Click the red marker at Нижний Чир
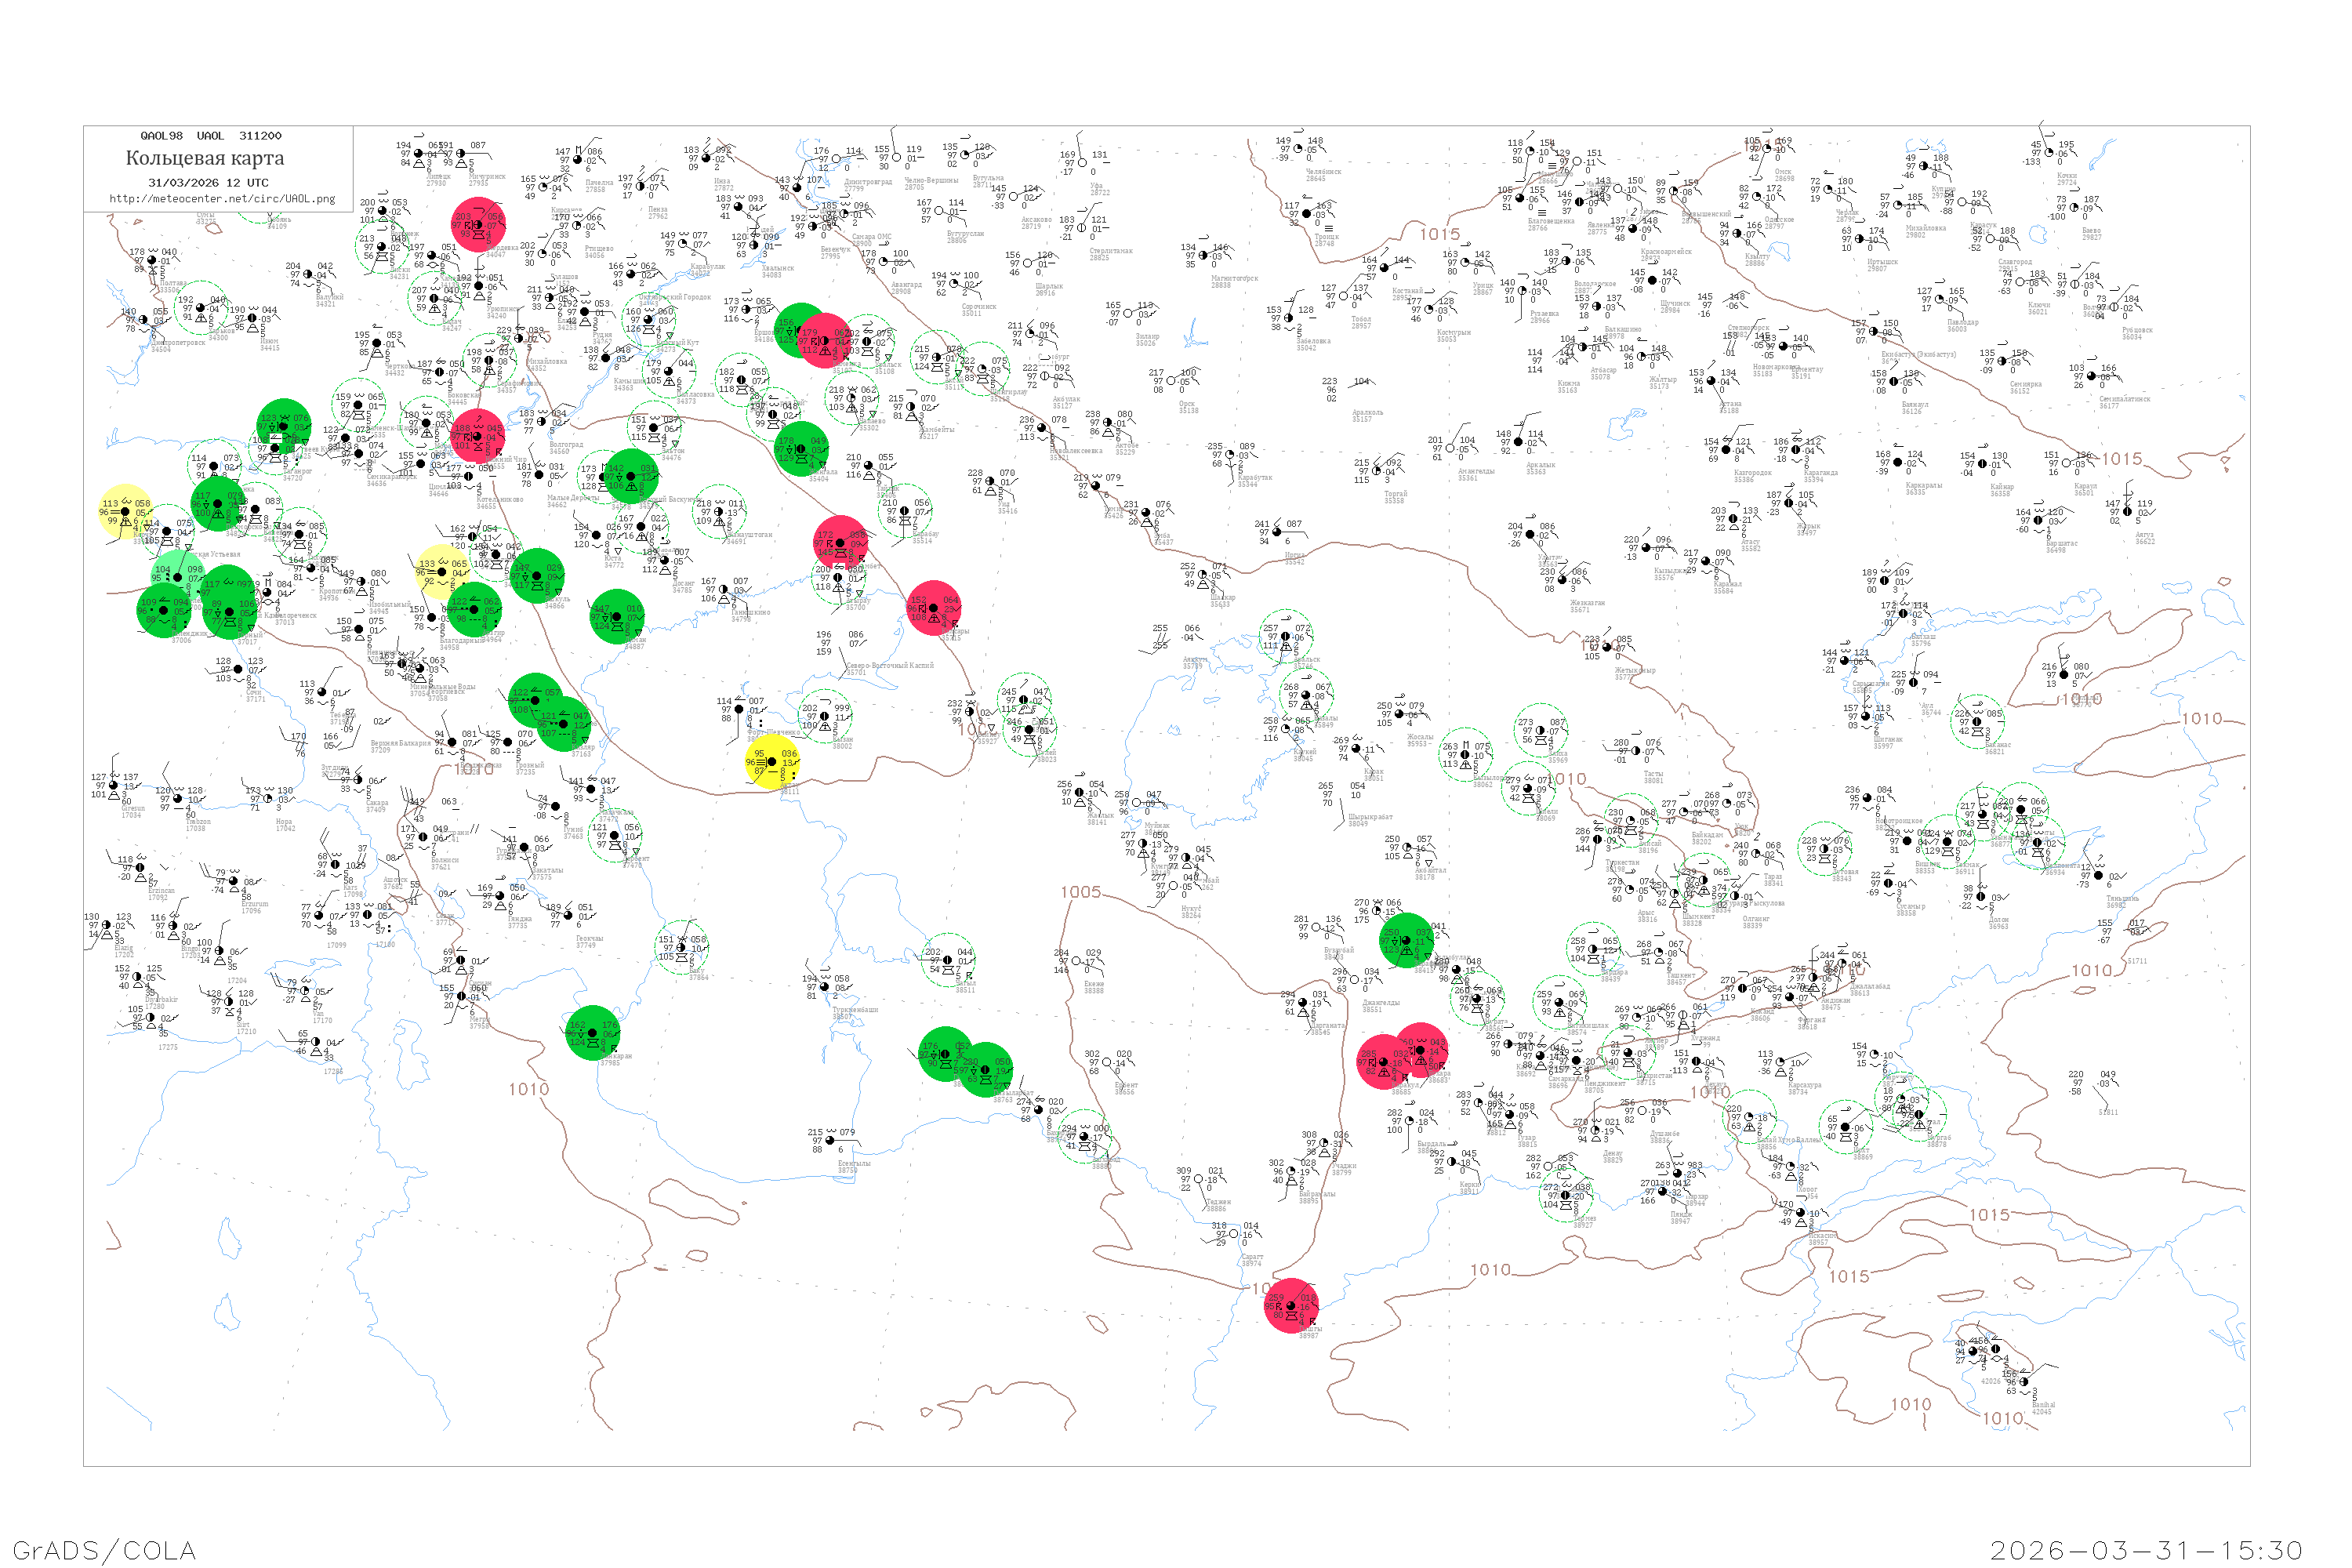Screen dimensions: 2352x1568 (478, 436)
